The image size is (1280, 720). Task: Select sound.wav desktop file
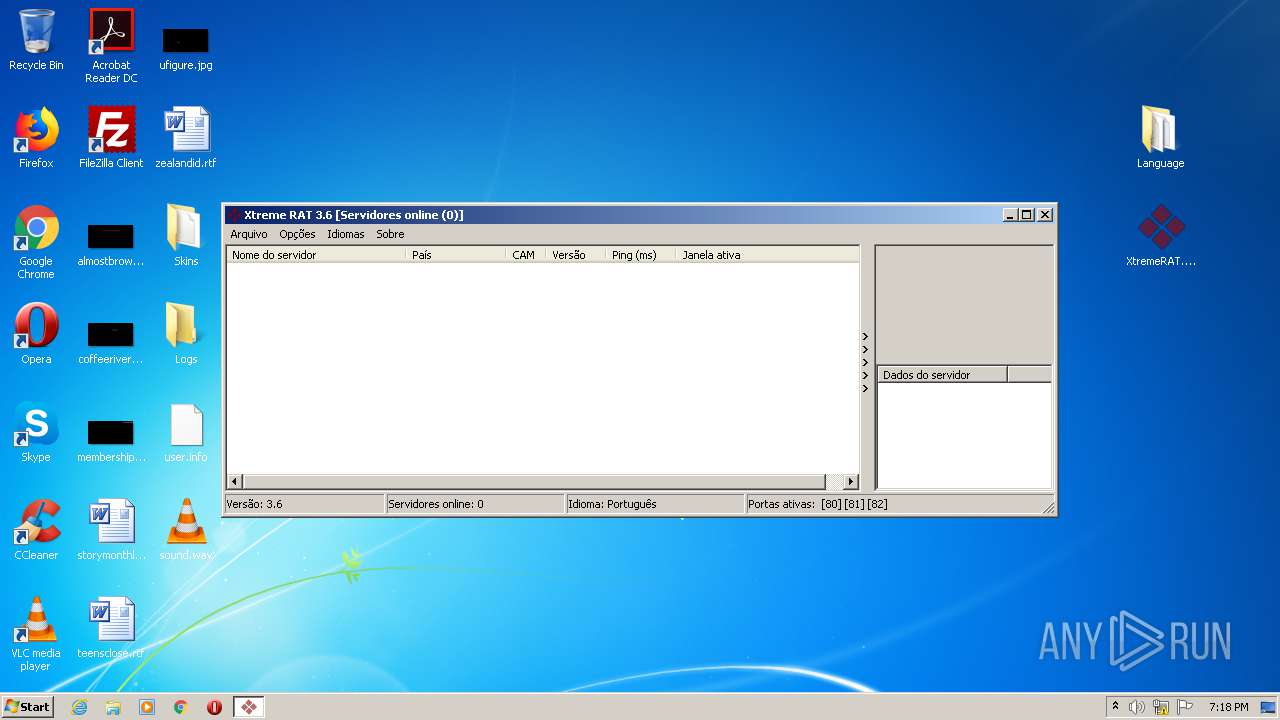(x=186, y=530)
